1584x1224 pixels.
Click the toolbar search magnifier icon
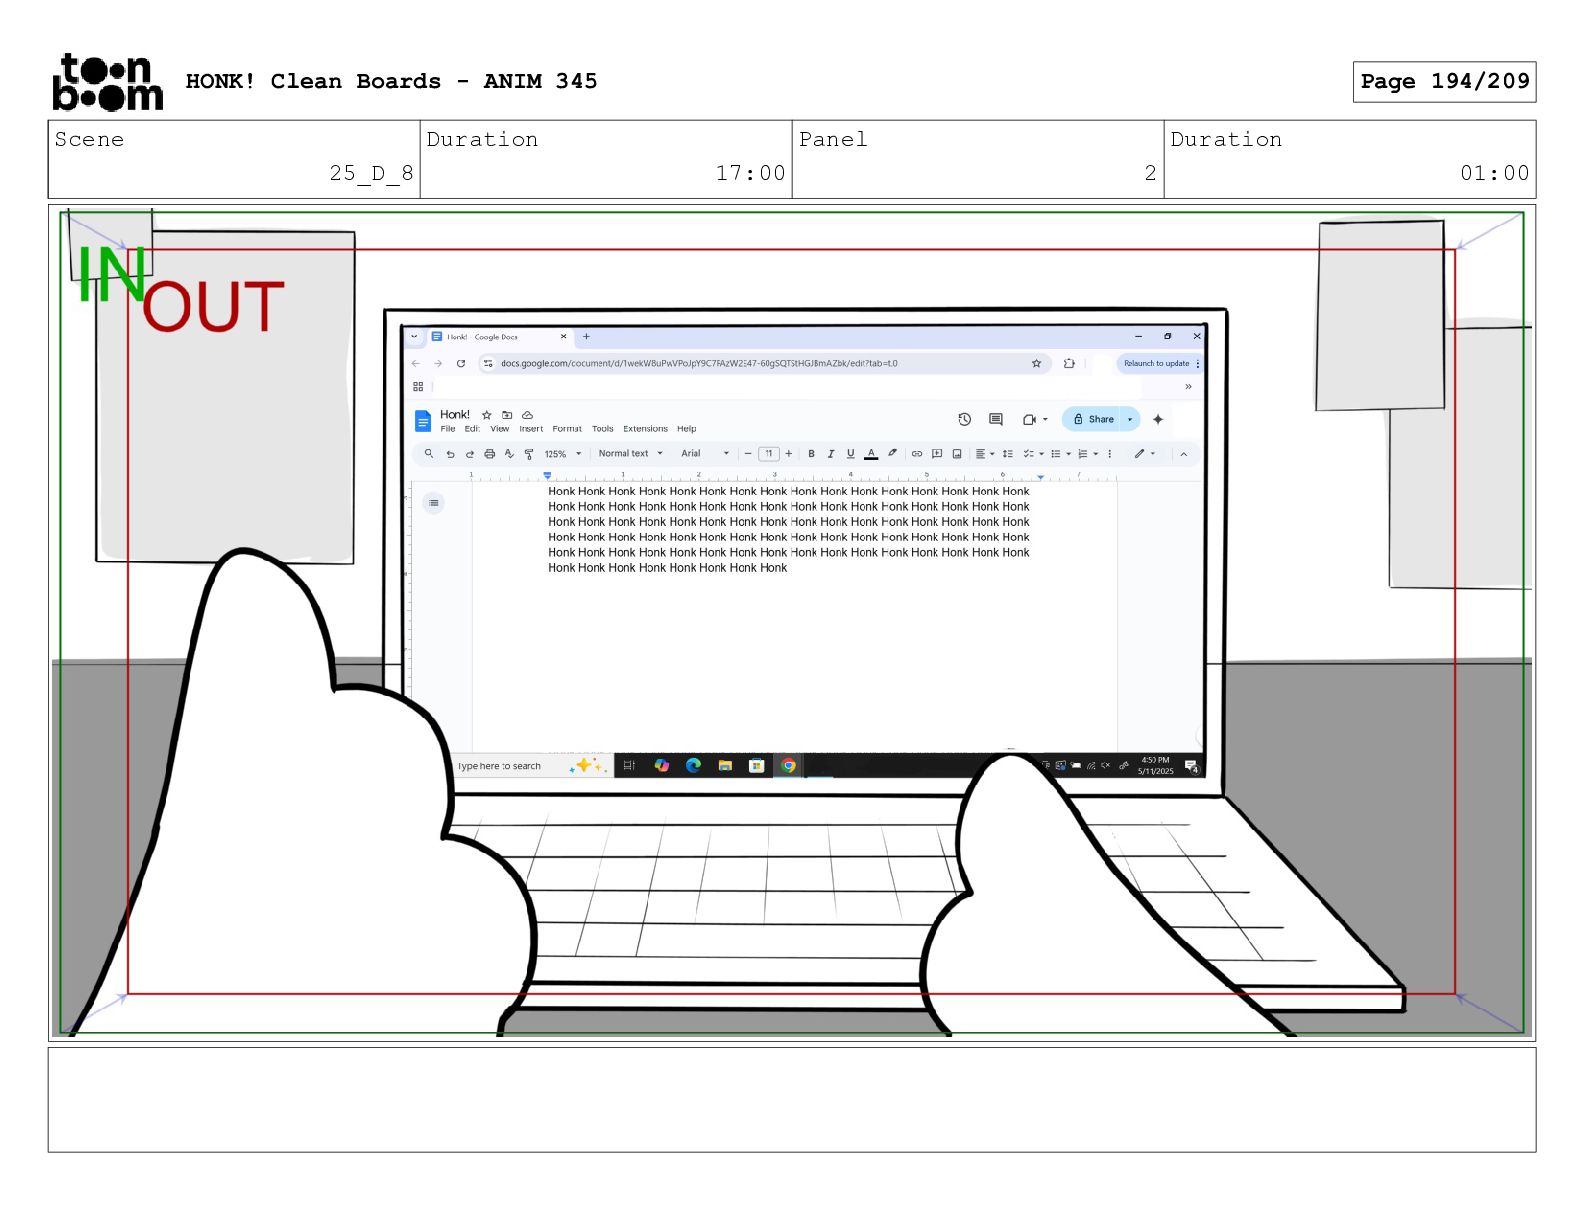(x=429, y=454)
